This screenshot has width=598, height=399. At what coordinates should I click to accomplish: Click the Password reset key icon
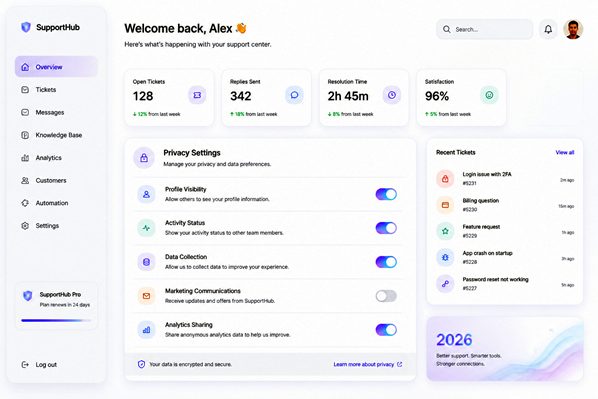coord(445,284)
